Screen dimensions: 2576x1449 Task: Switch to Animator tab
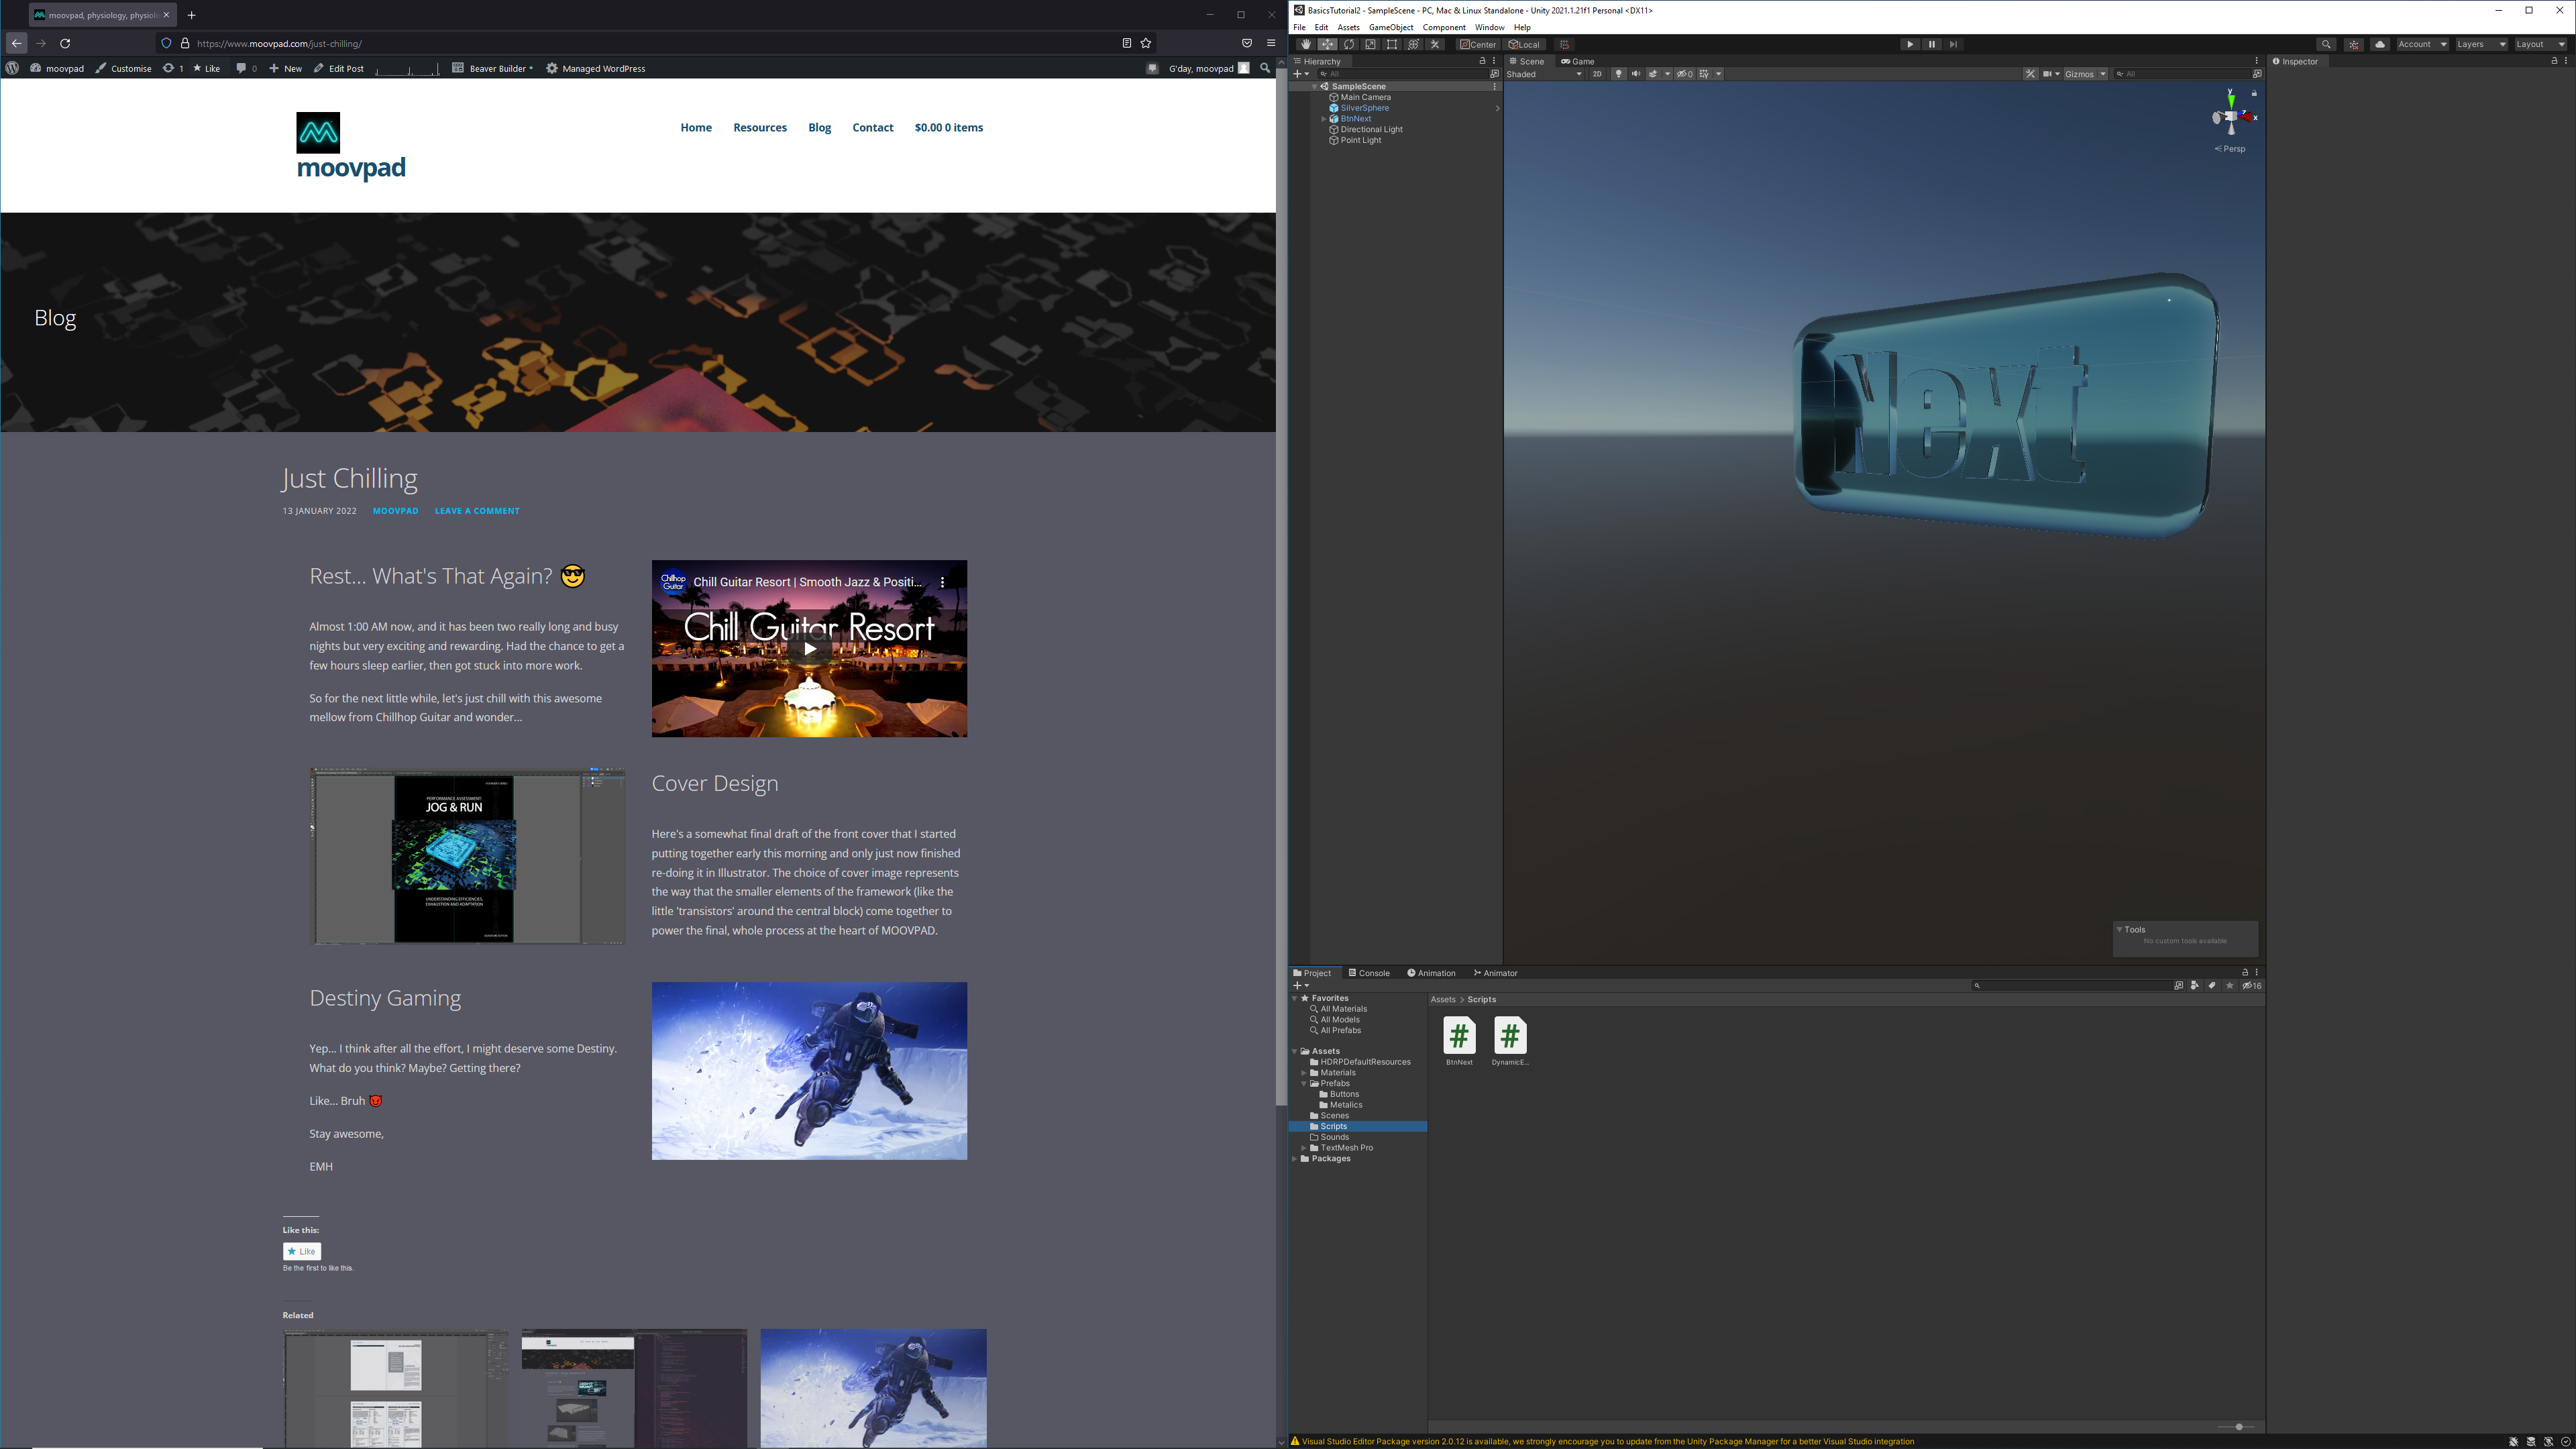tap(1495, 973)
